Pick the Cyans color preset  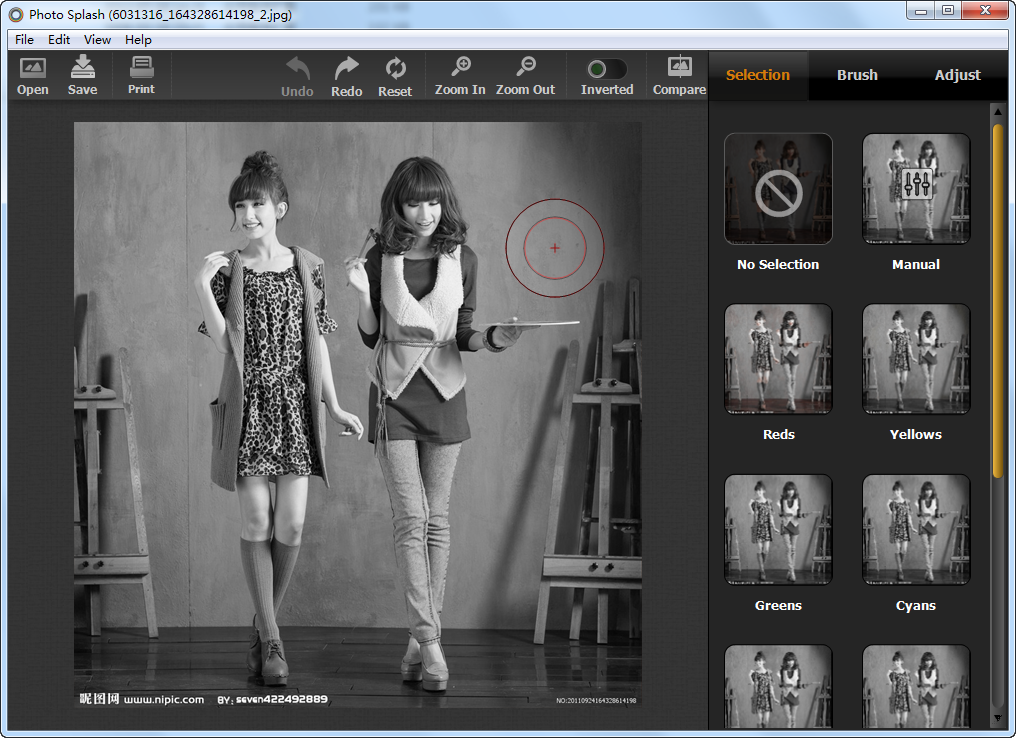[x=916, y=530]
